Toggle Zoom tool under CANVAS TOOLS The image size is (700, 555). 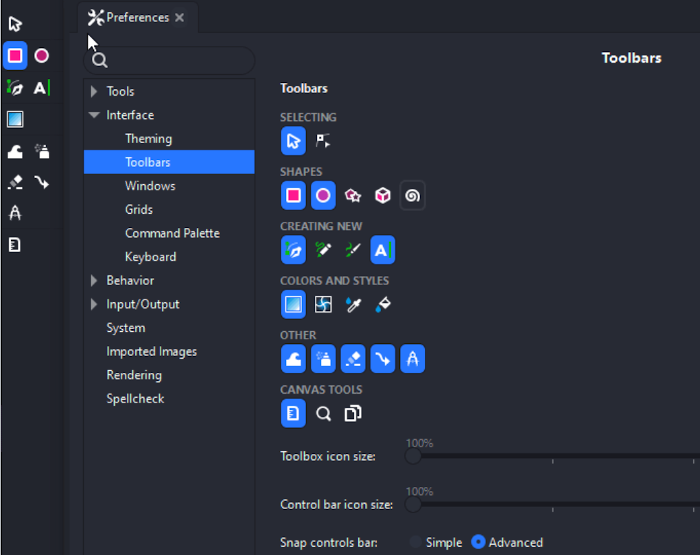(x=323, y=413)
